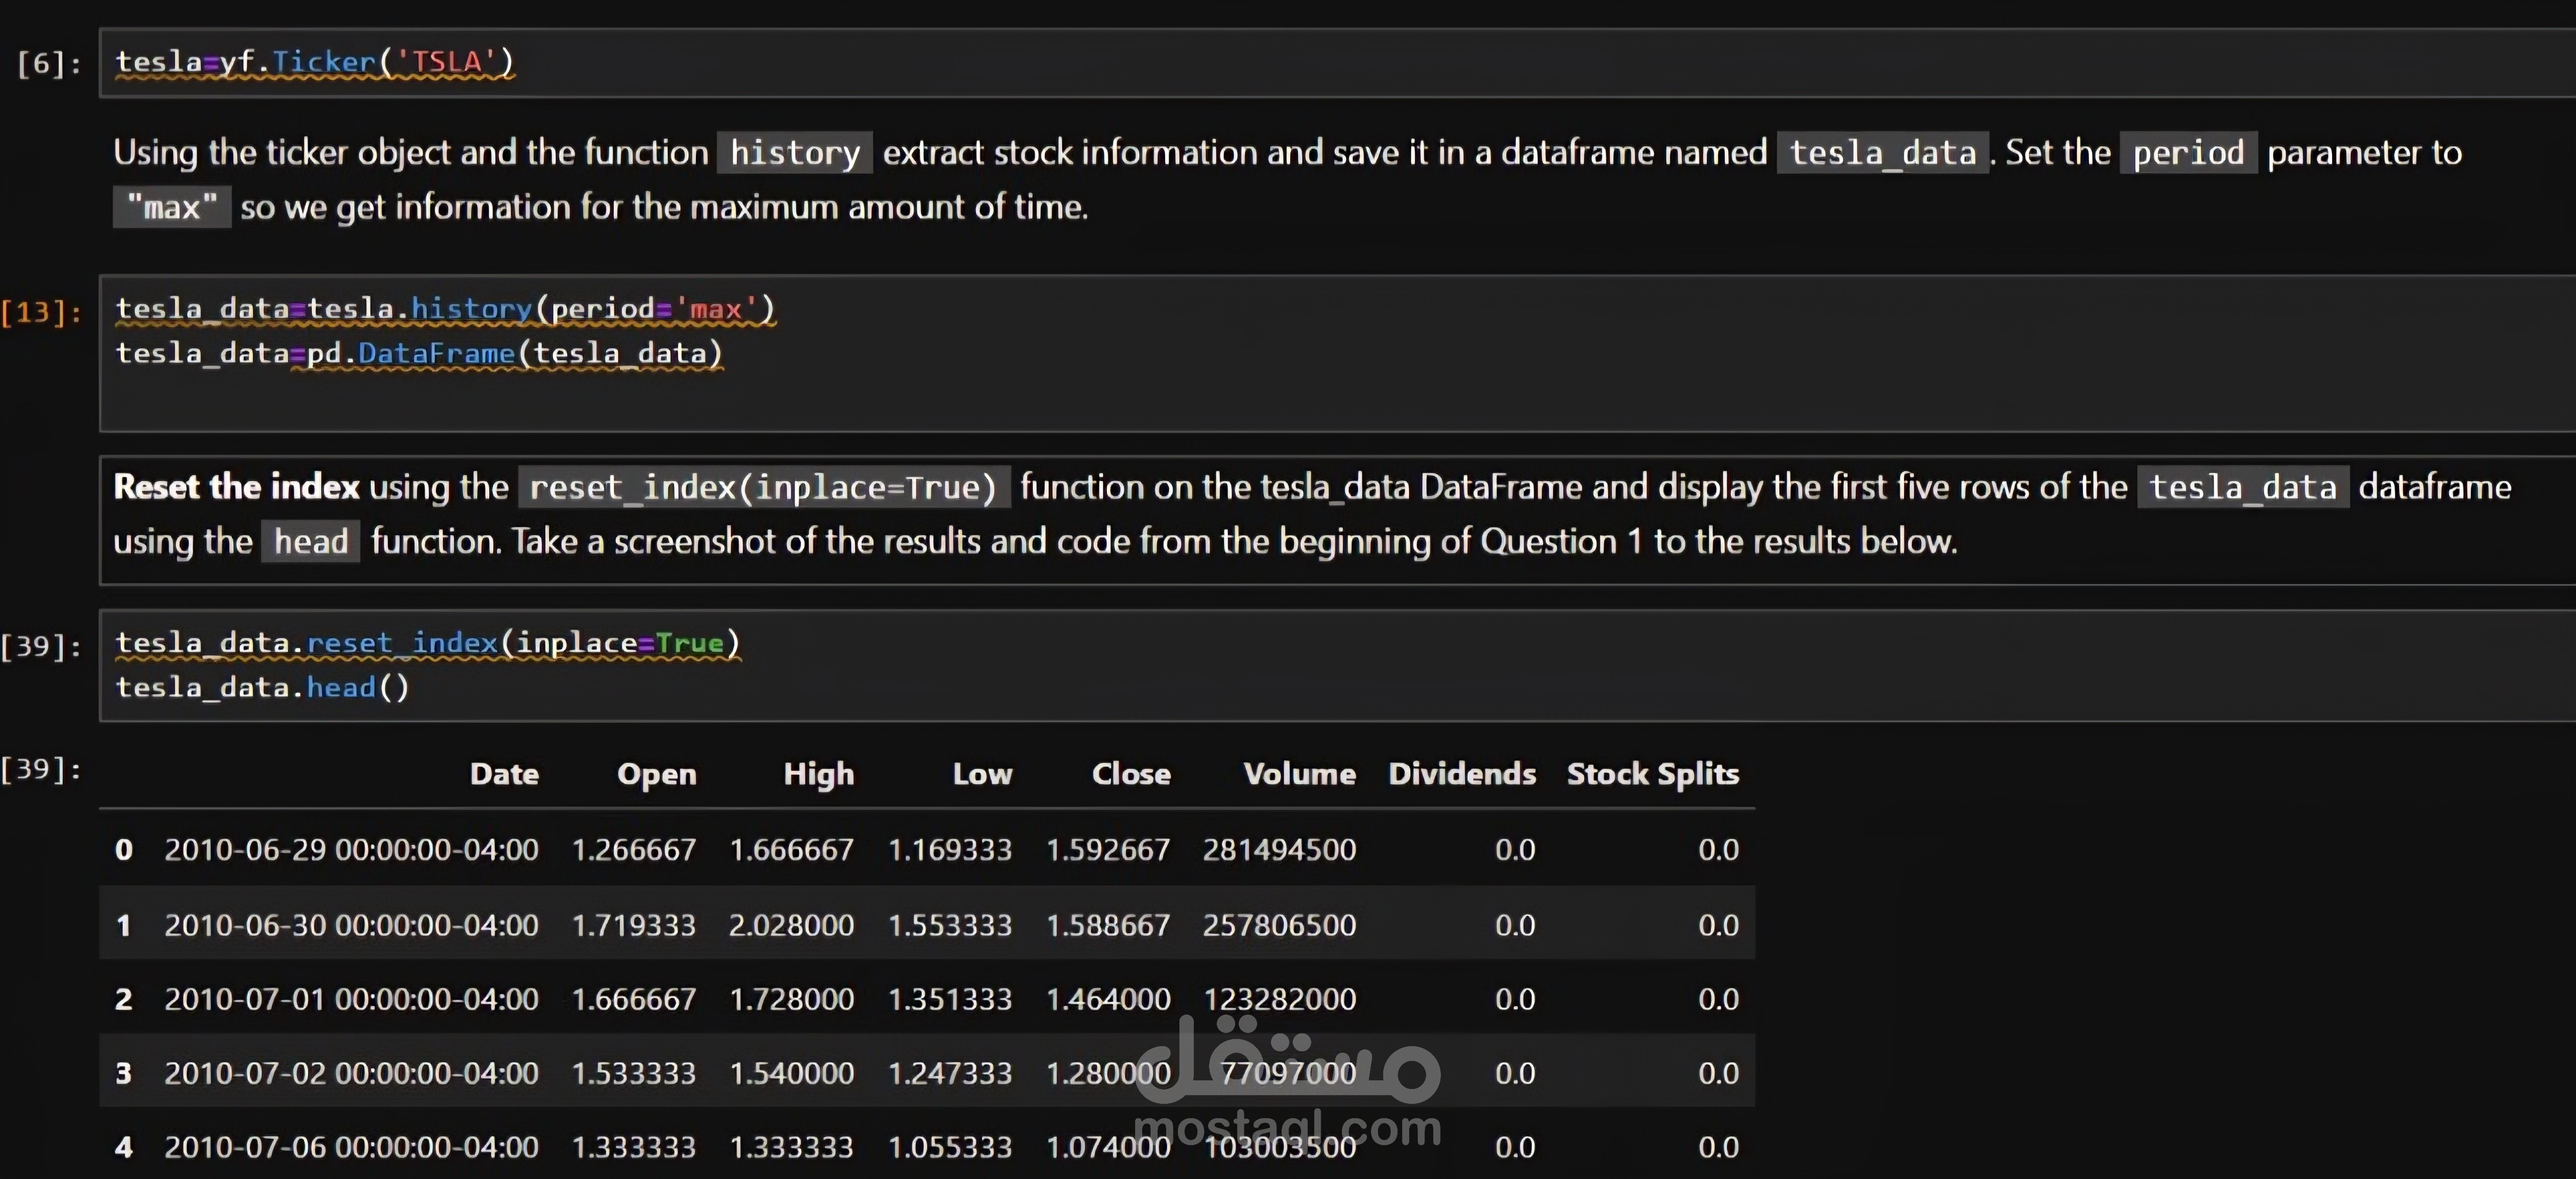Click the inline 'head' code label
The image size is (2576, 1179).
click(311, 541)
